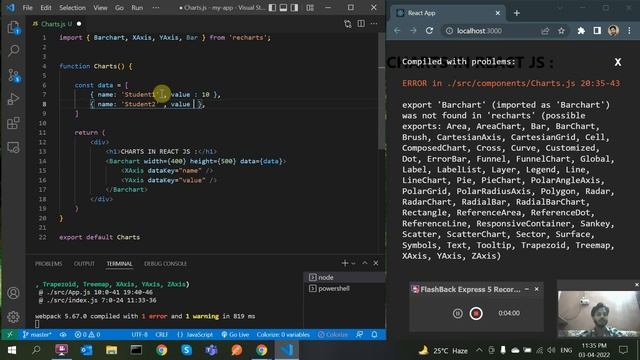Close the terminal panel

click(376, 263)
